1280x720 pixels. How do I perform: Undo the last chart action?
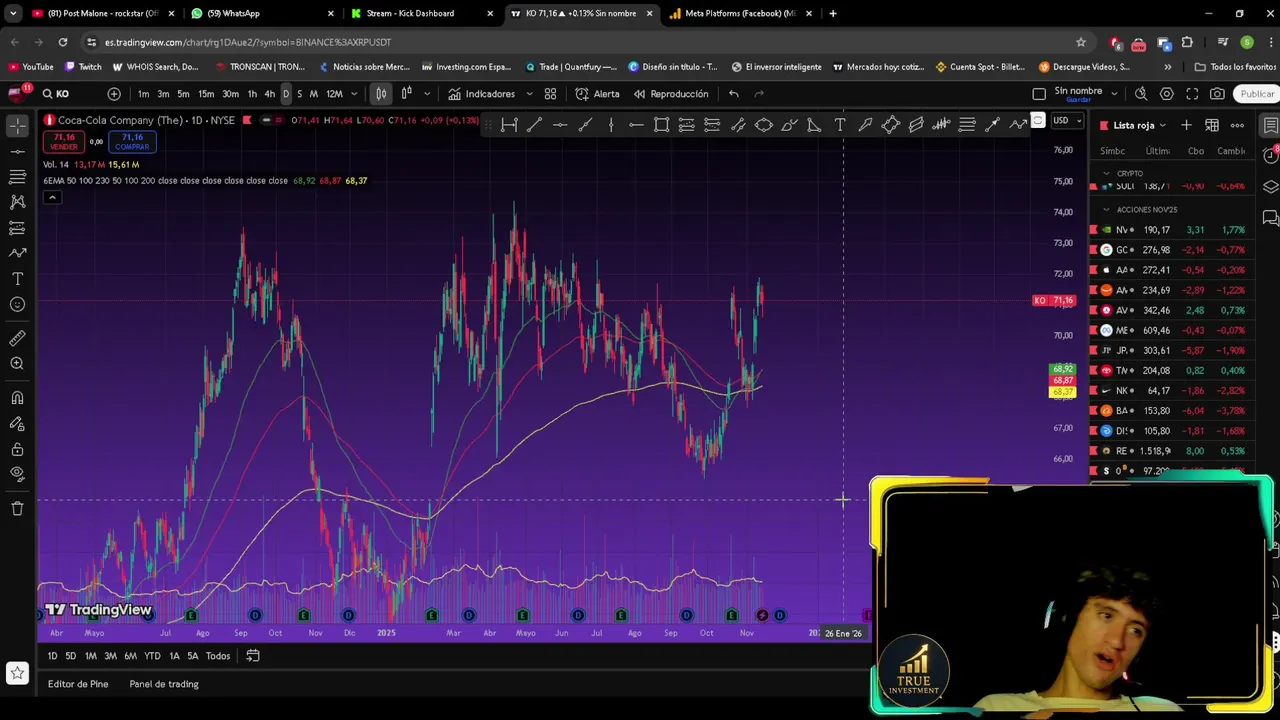(x=734, y=94)
